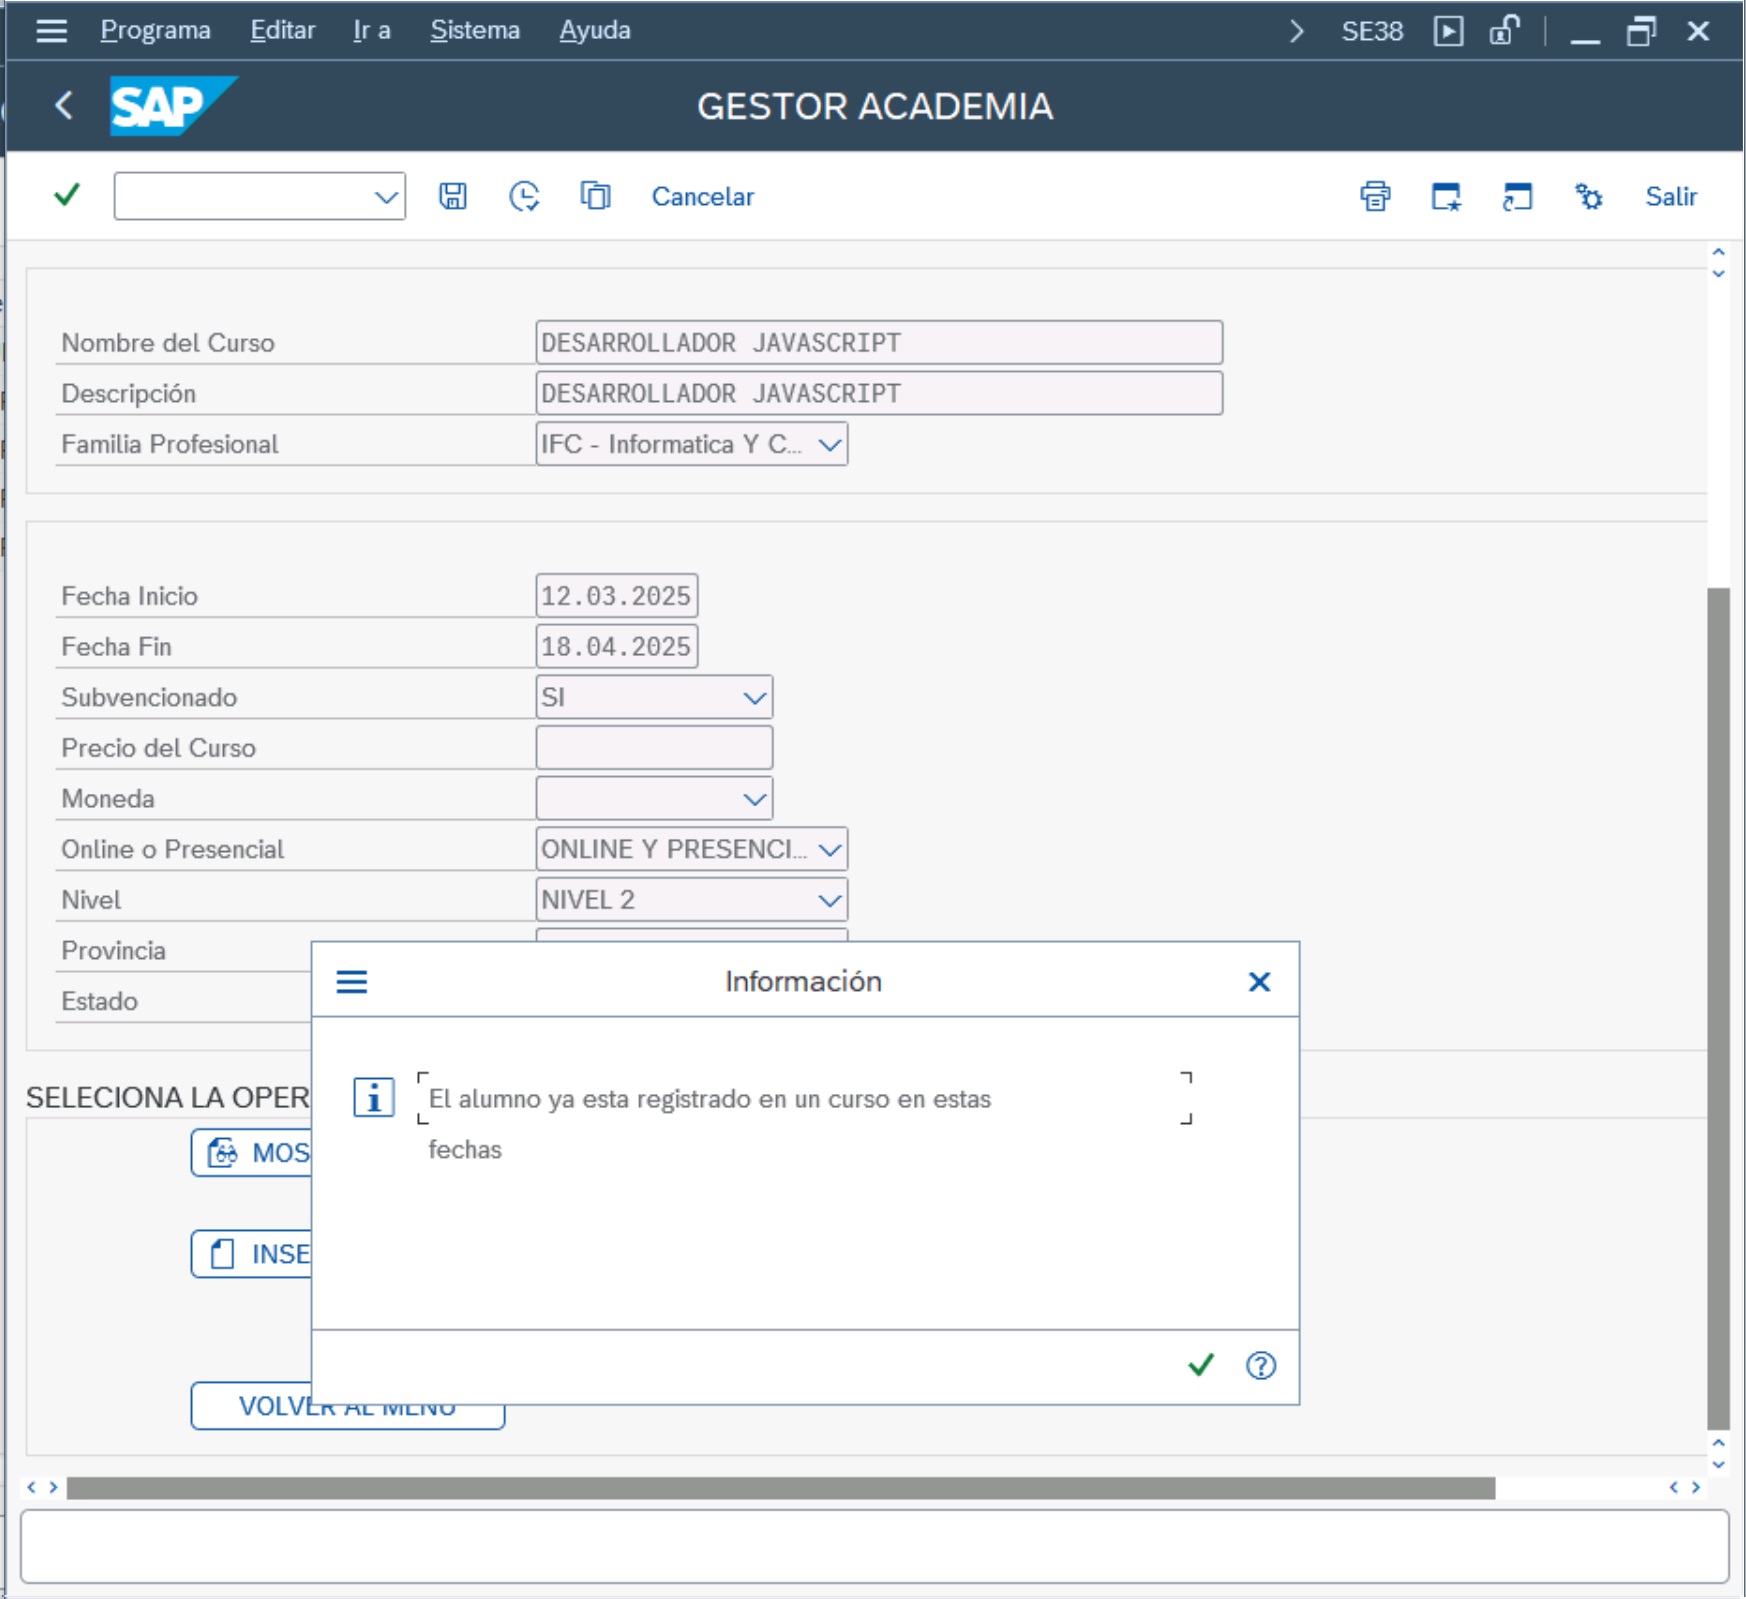Click the message text 'El alumno ya esta registrado'
Viewport: 1746px width, 1599px height.
coord(709,1099)
